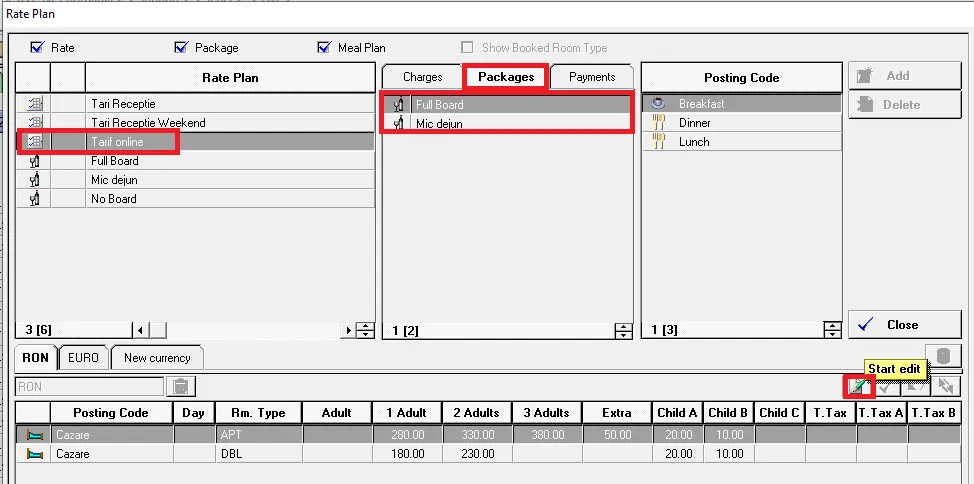This screenshot has height=484, width=974.
Task: Select the RON currency tab
Action: [35, 358]
